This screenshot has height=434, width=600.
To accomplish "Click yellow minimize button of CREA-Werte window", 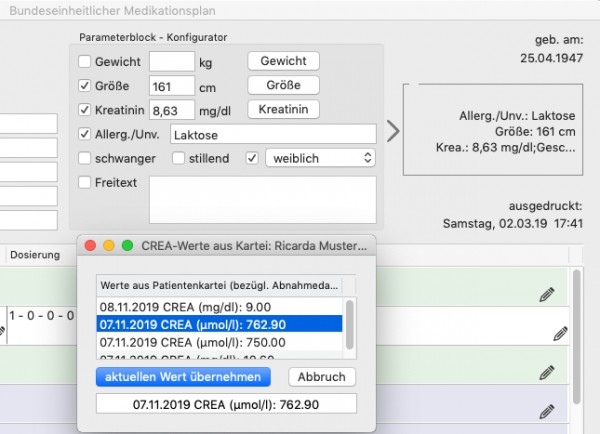I will [109, 246].
